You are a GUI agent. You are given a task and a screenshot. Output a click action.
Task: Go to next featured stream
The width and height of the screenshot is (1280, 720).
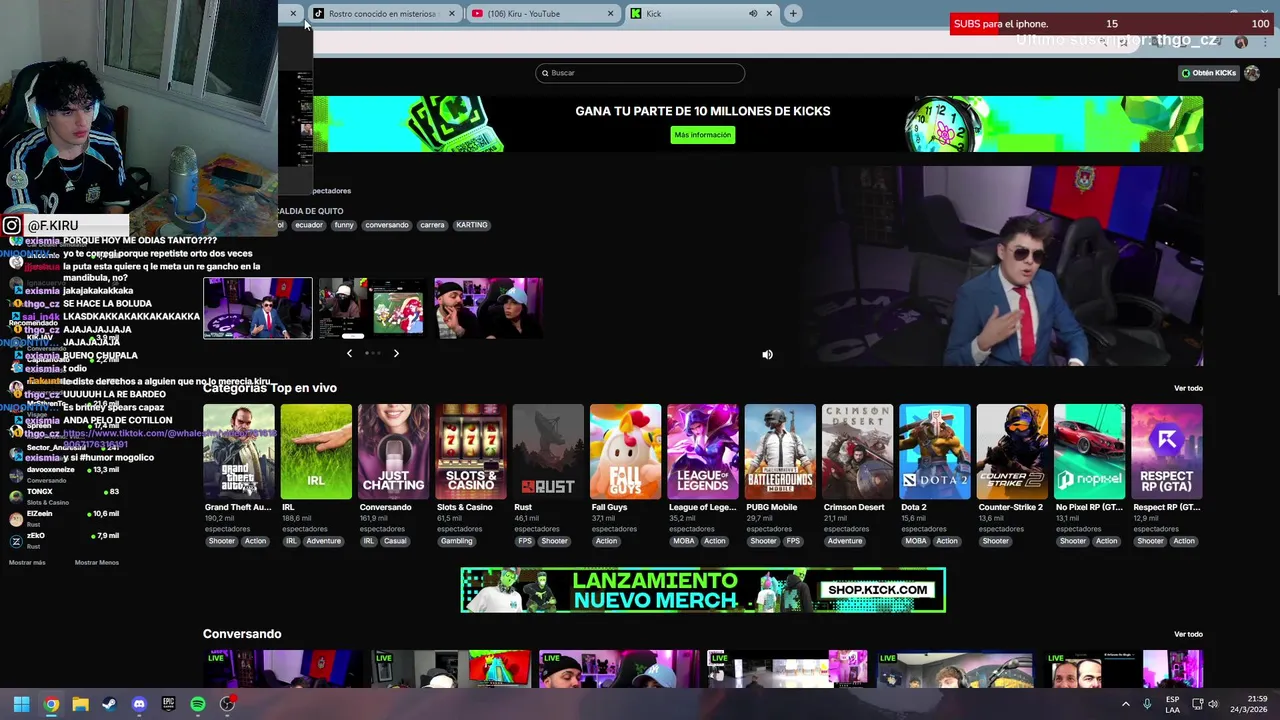click(396, 353)
